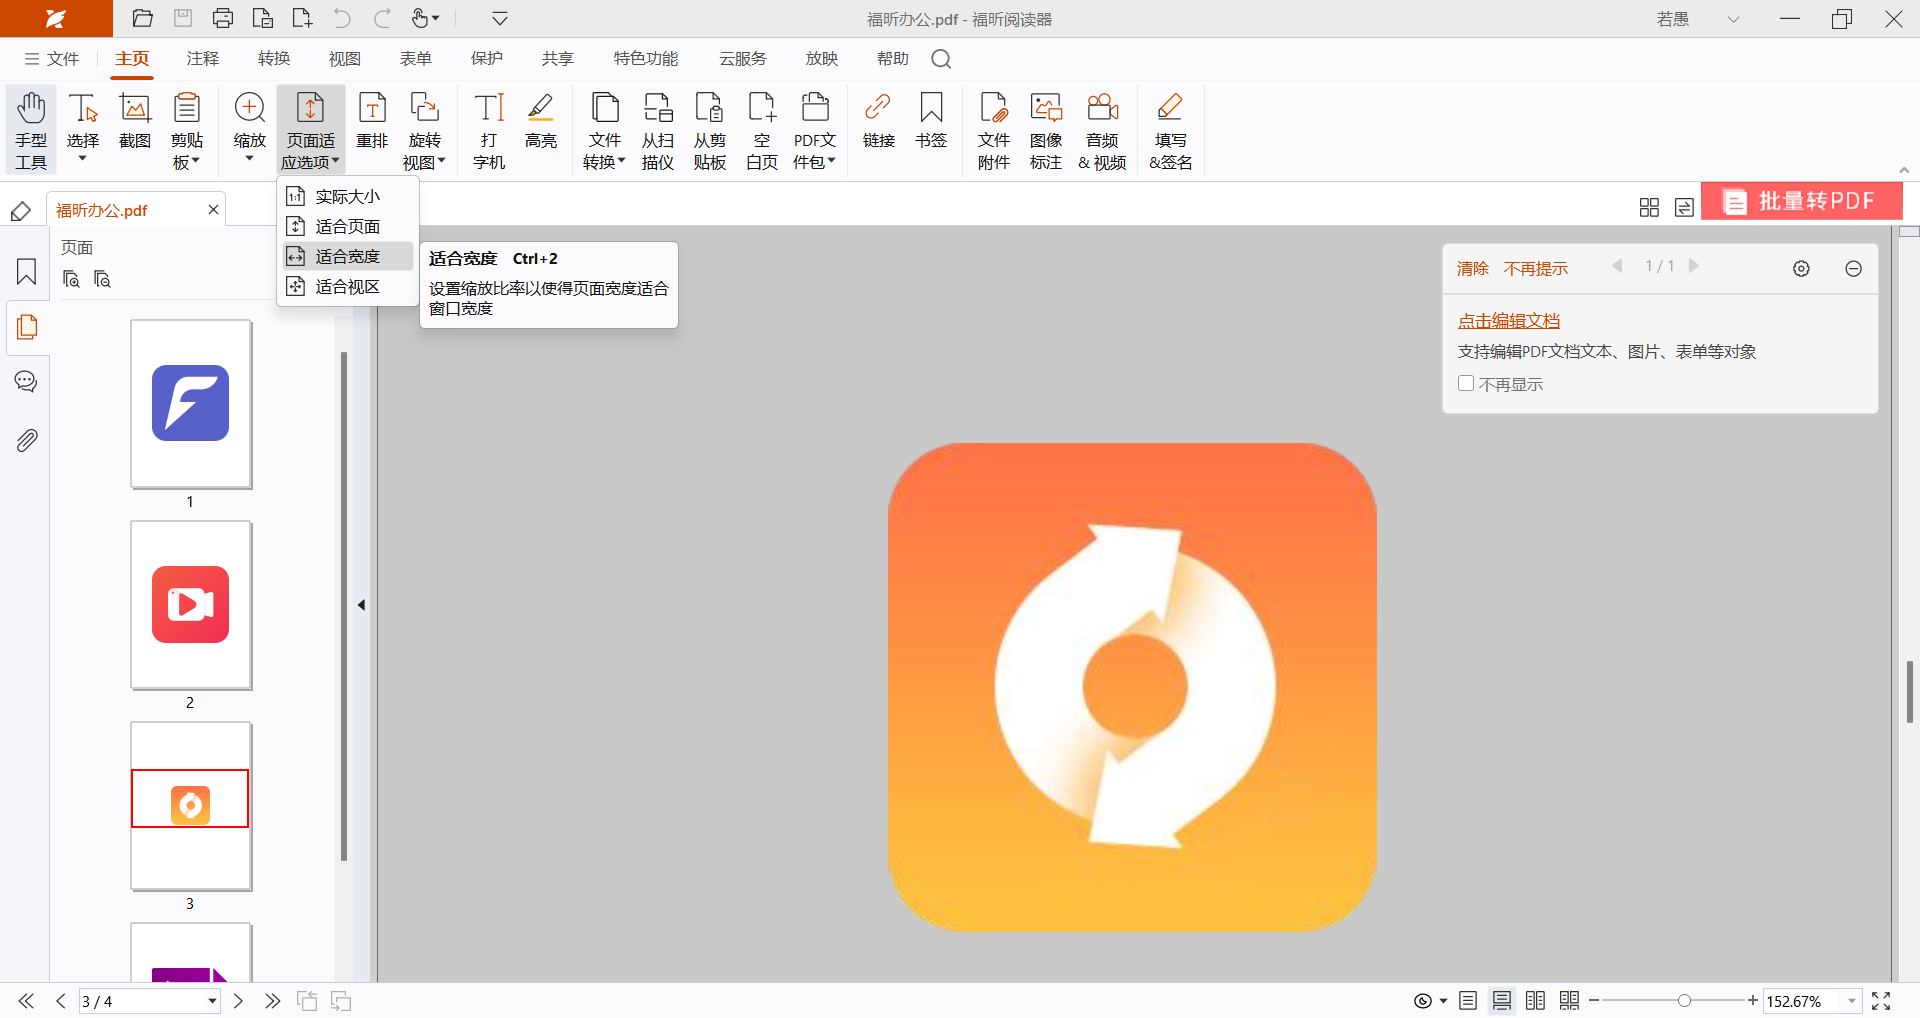1920x1018 pixels.
Task: Open the zoom percentage dropdown 152.67%
Action: coord(1852,1001)
